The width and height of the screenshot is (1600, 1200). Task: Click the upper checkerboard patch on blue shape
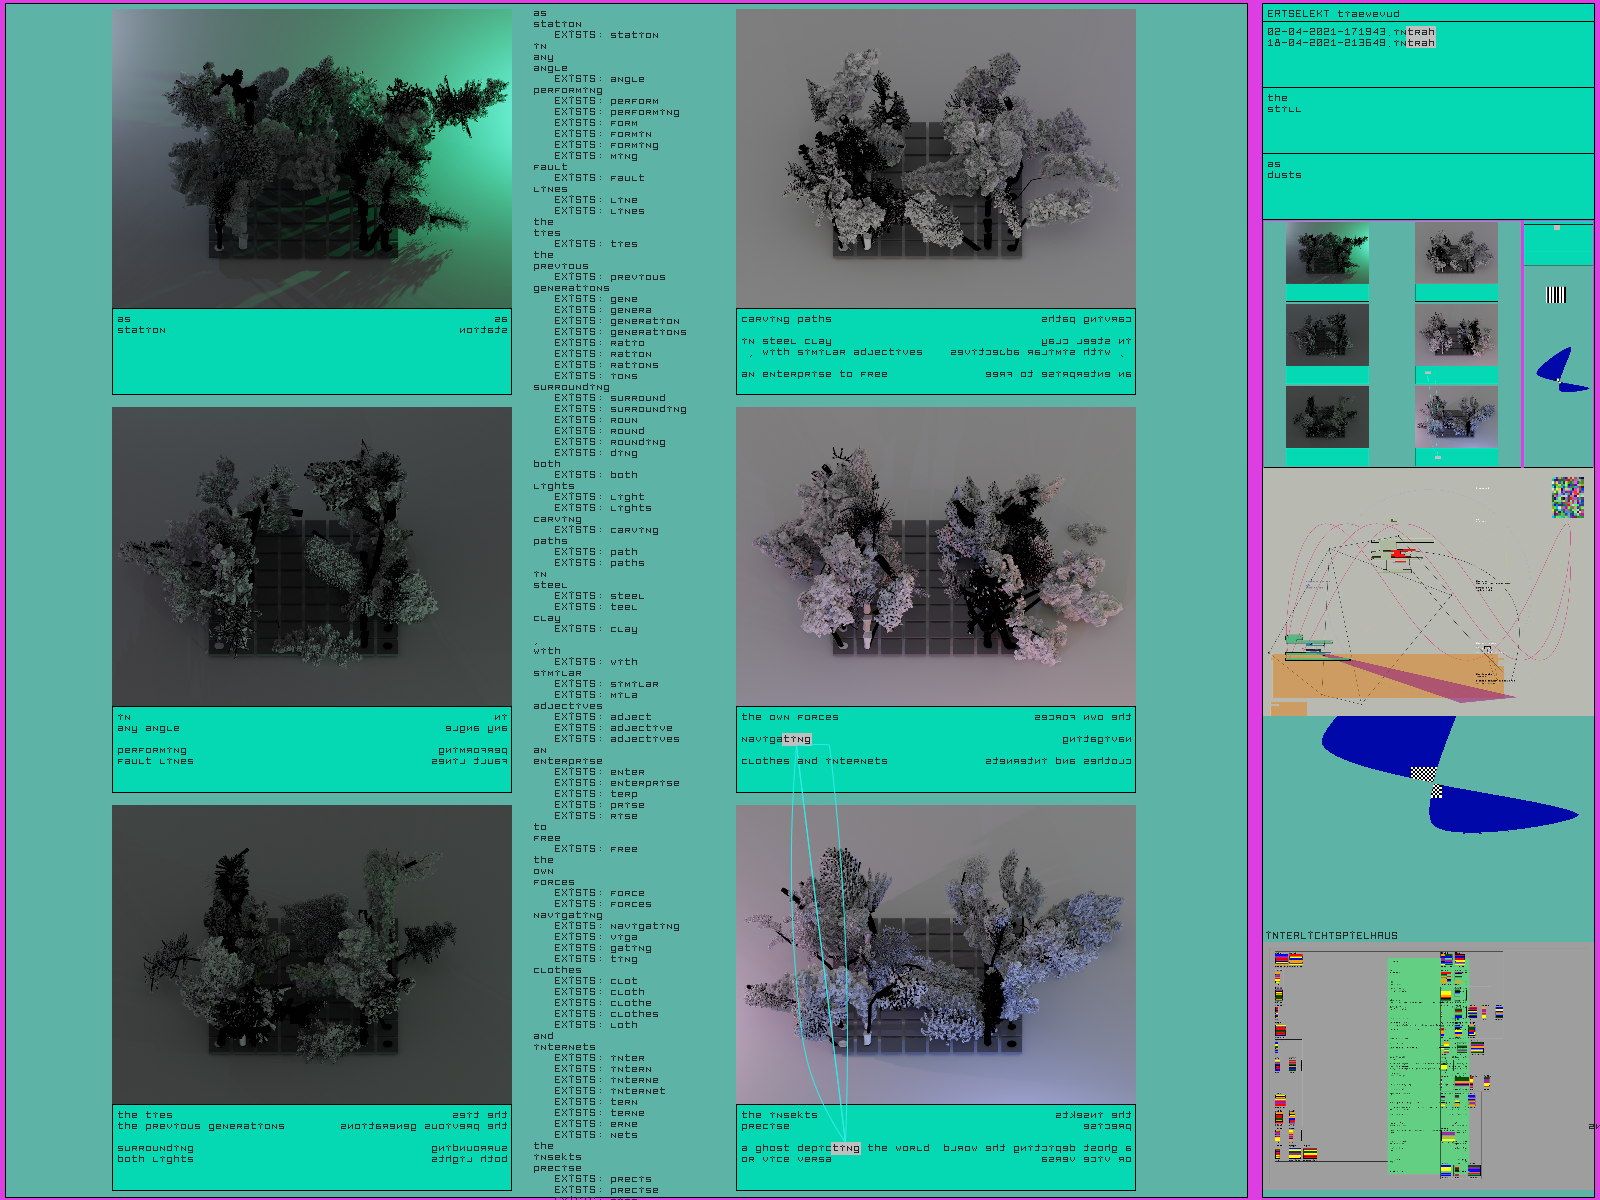1422,773
